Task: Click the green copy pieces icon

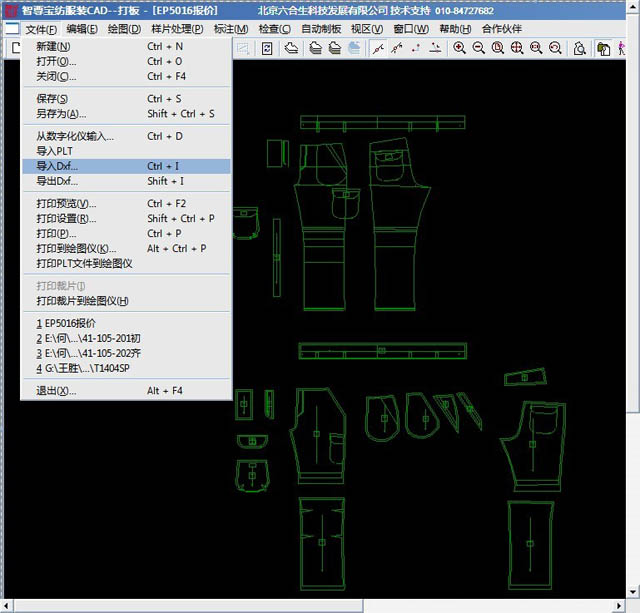Action: pos(603,49)
